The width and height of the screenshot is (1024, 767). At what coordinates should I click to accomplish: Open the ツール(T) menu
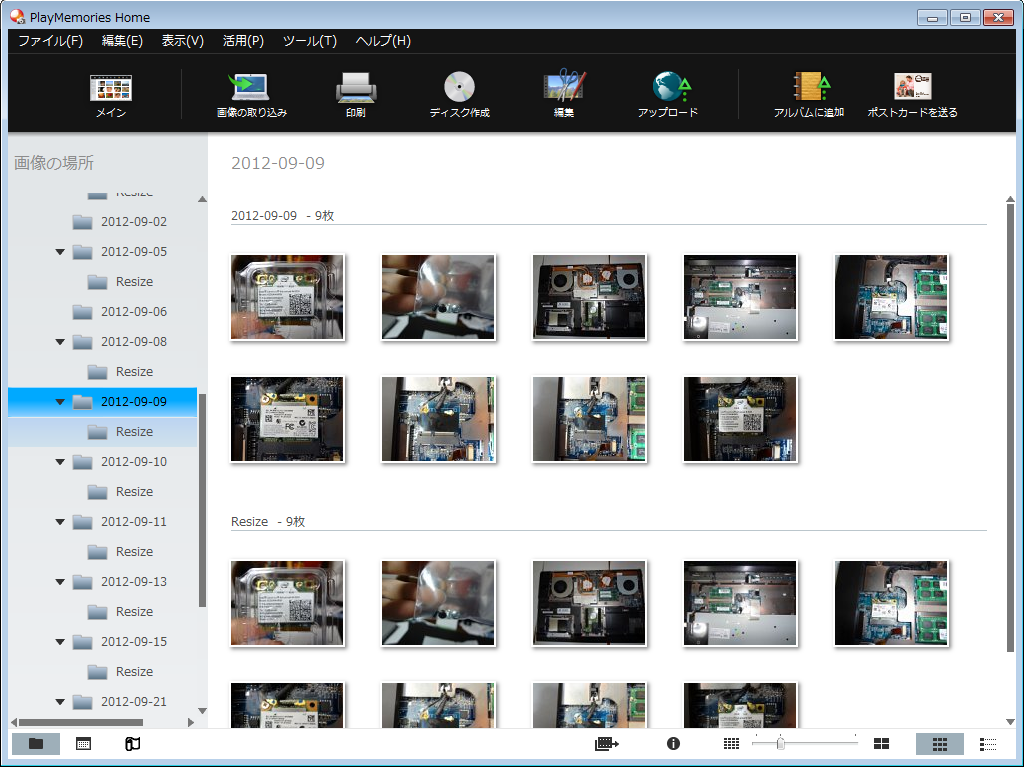(309, 41)
